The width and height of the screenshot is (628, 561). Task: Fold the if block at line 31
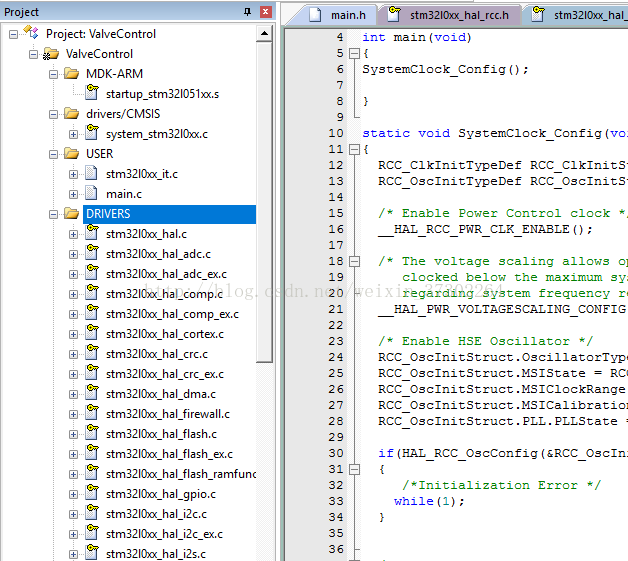tap(353, 469)
